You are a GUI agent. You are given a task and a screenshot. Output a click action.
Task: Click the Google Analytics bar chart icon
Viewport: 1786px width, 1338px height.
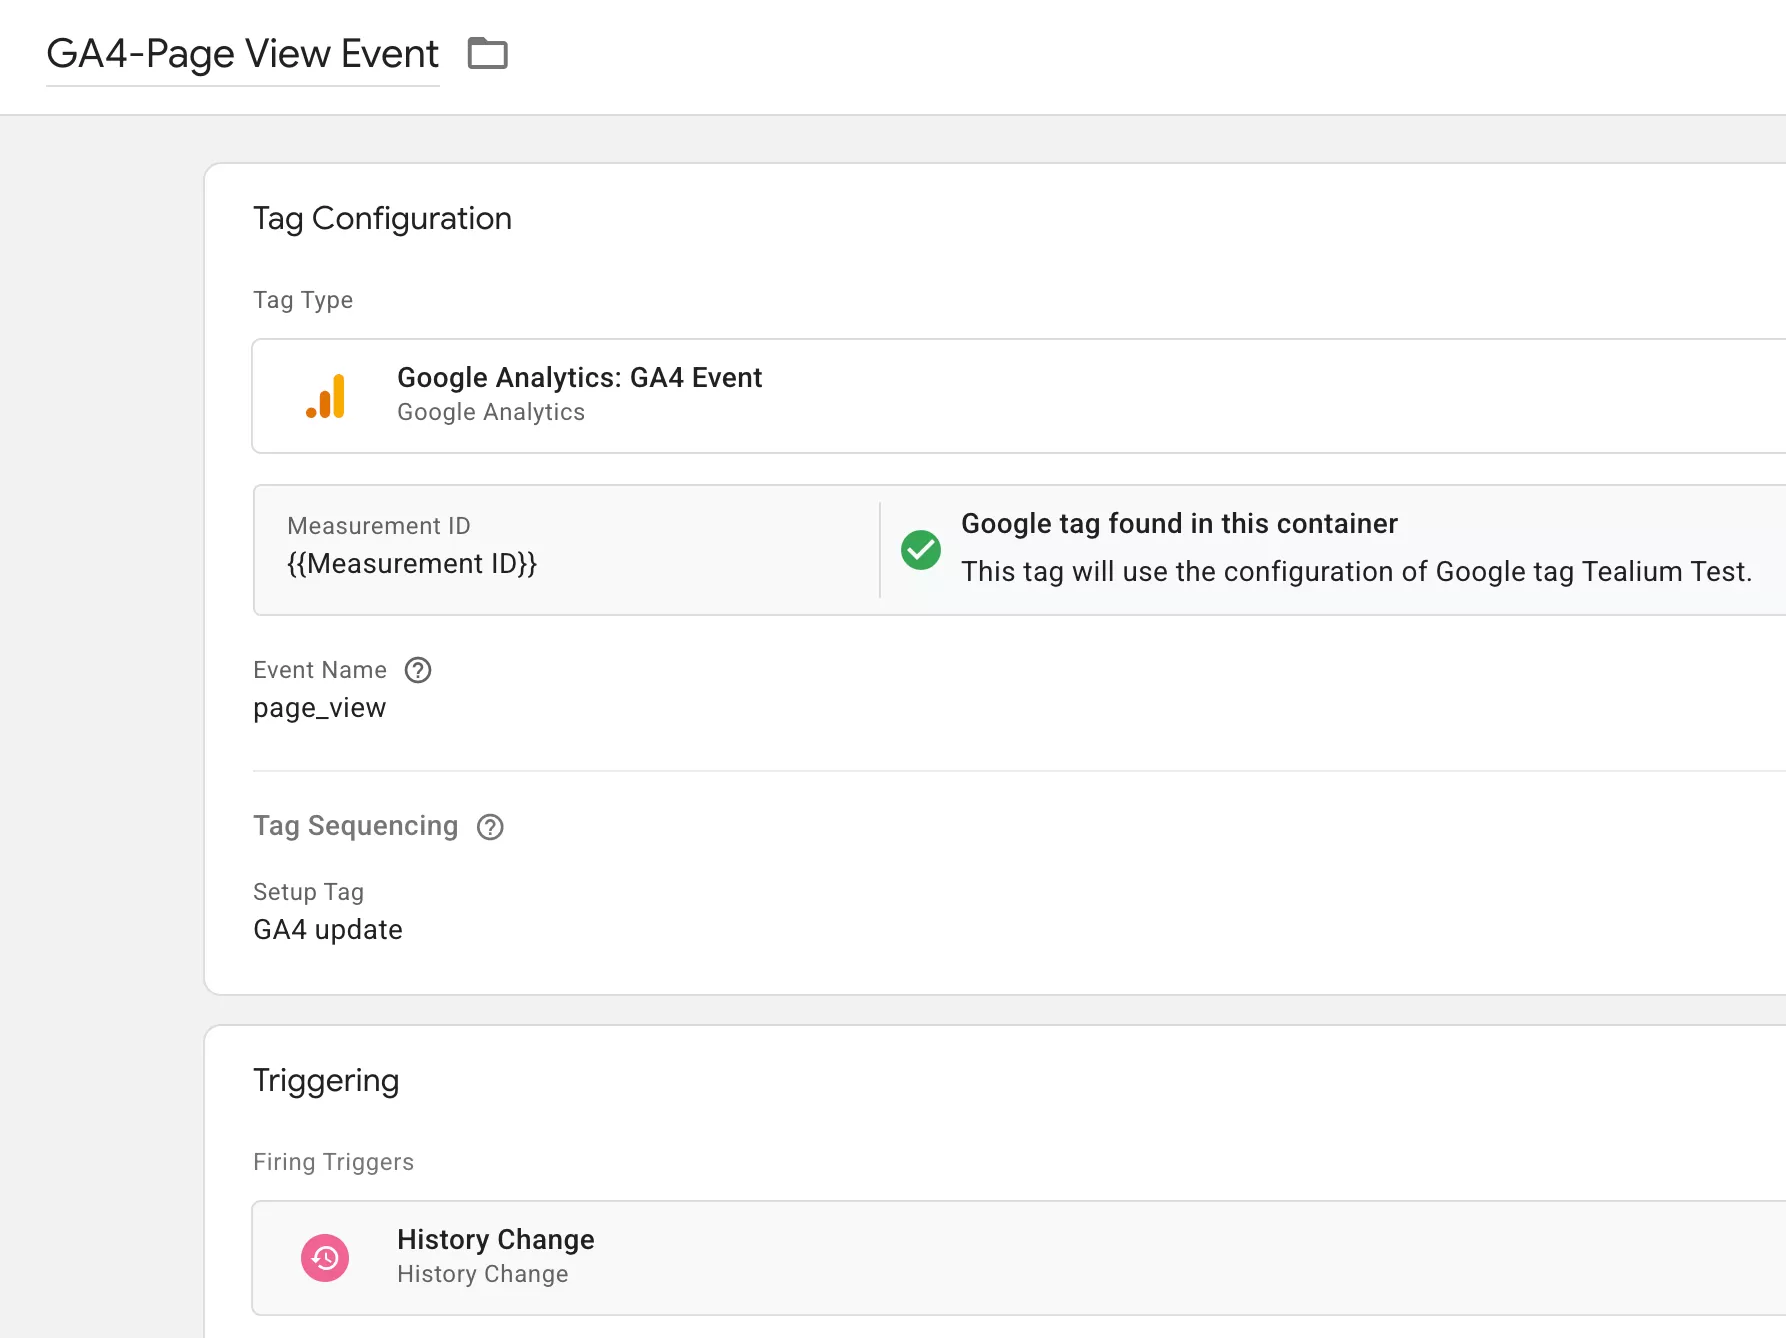326,396
